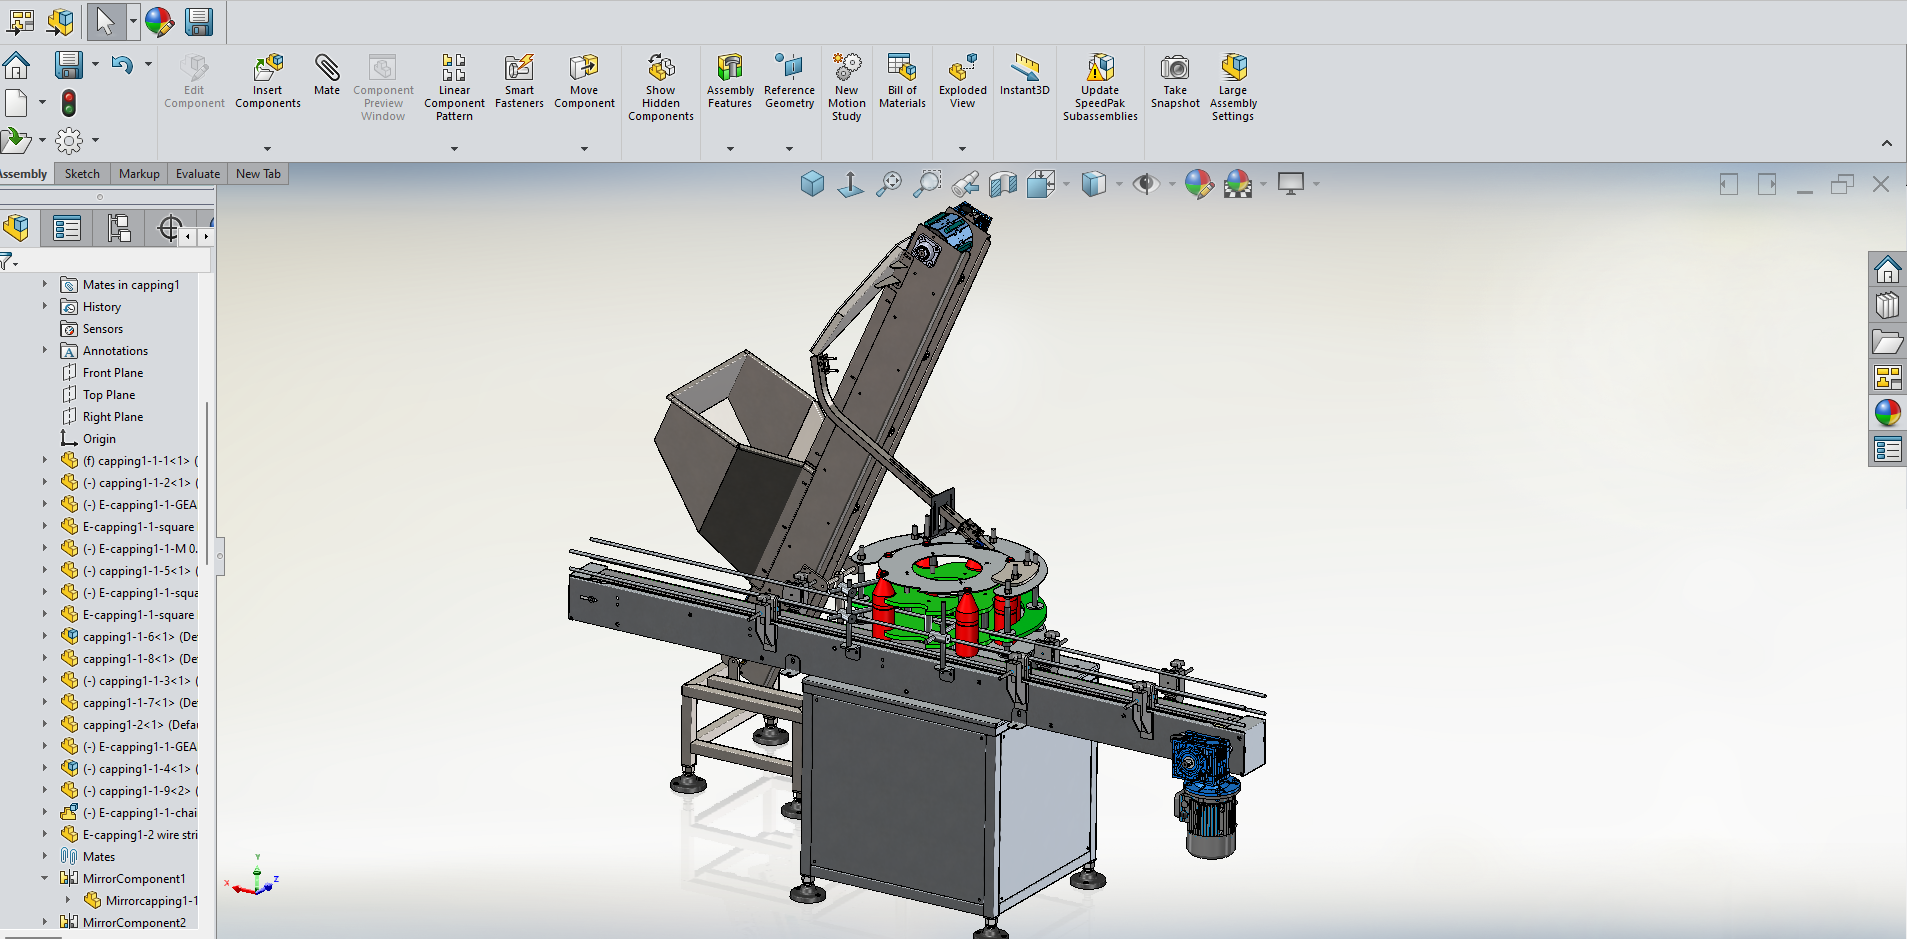
Task: Expand the Mates folder node
Action: click(45, 857)
